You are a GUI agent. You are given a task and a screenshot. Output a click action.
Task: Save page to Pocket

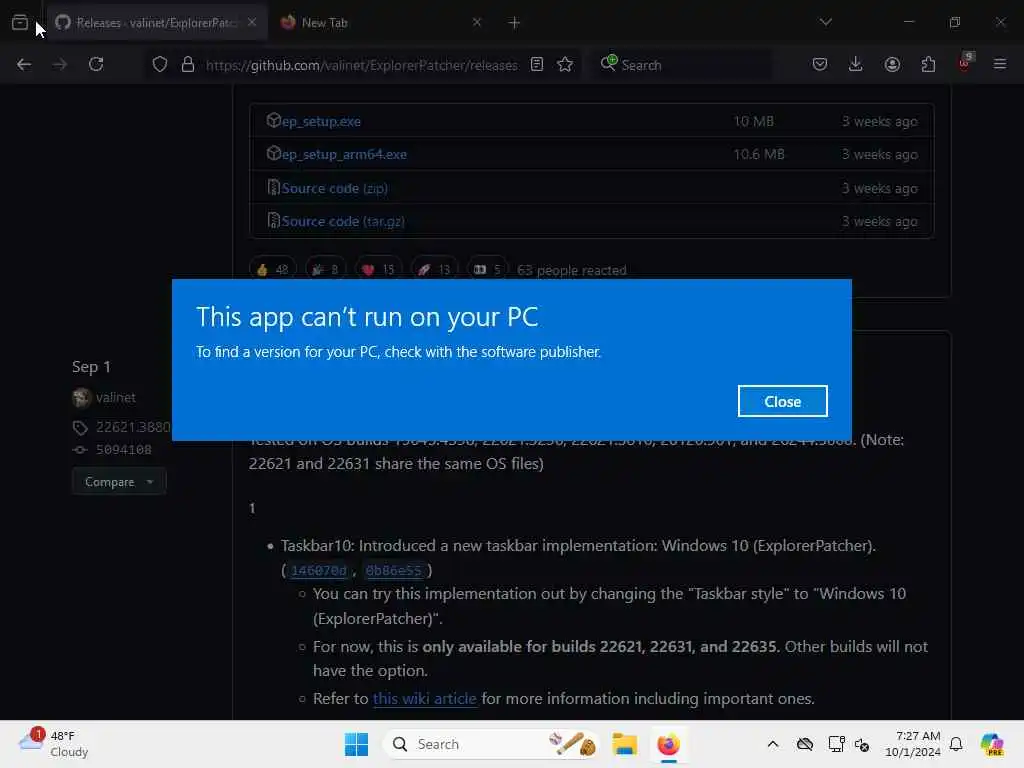click(820, 65)
